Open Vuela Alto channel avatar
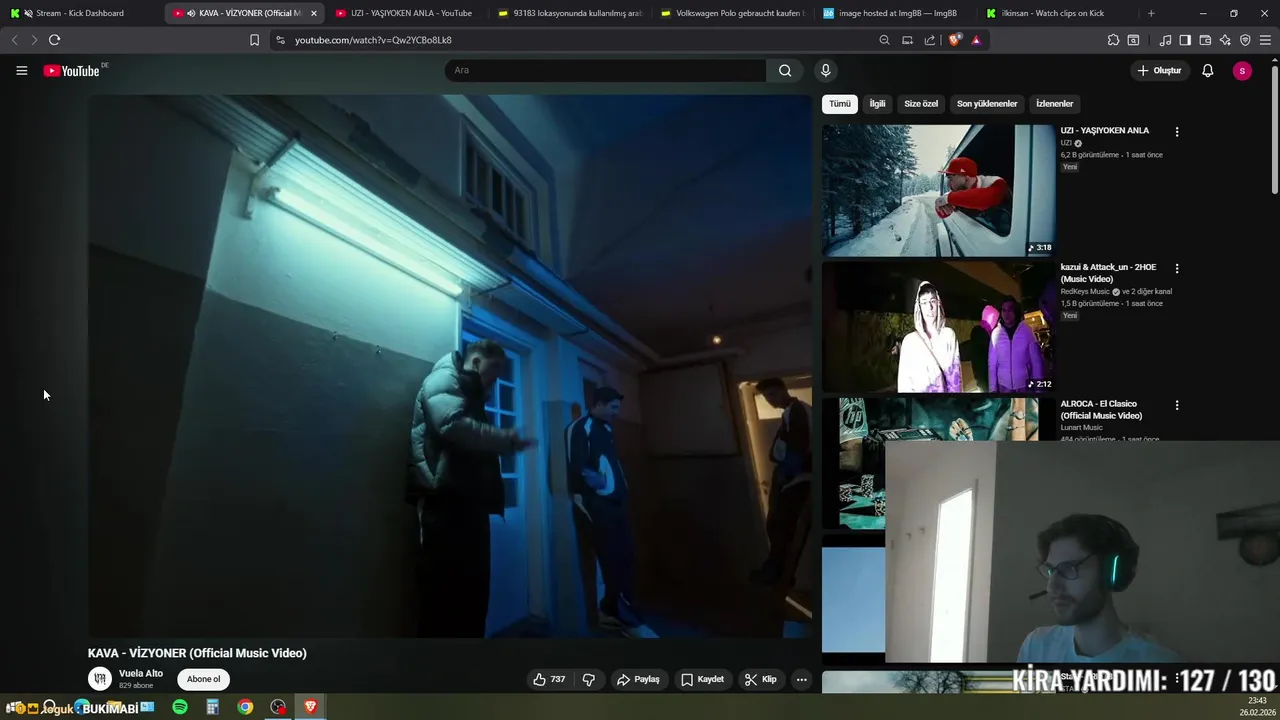 point(100,679)
